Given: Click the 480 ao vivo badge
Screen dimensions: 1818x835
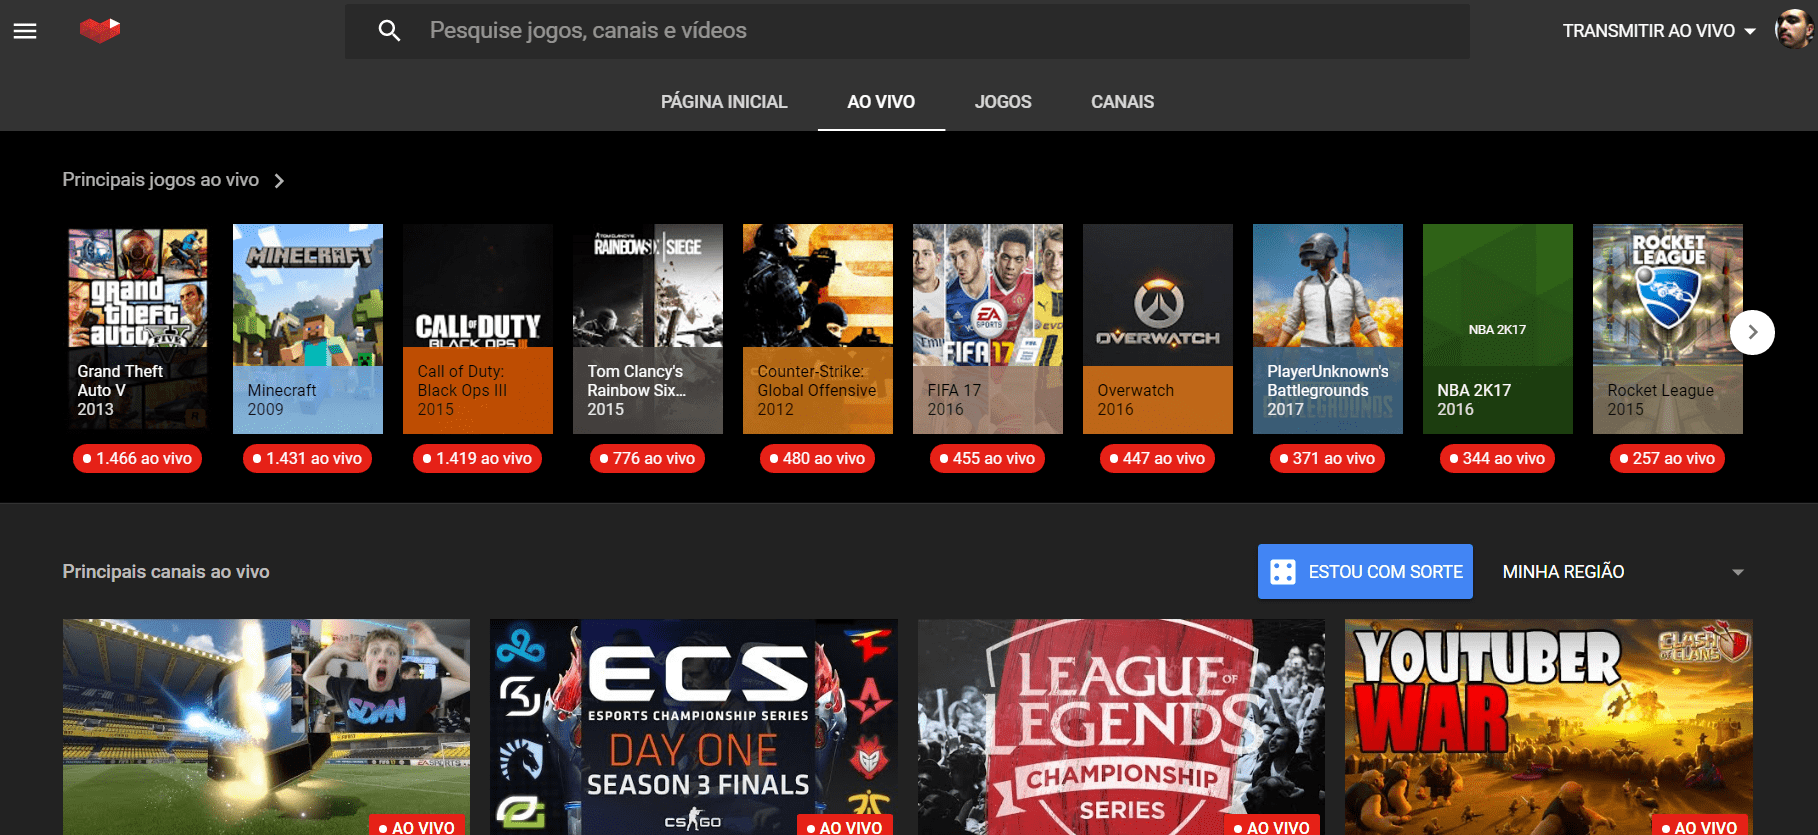Looking at the screenshot, I should 818,459.
